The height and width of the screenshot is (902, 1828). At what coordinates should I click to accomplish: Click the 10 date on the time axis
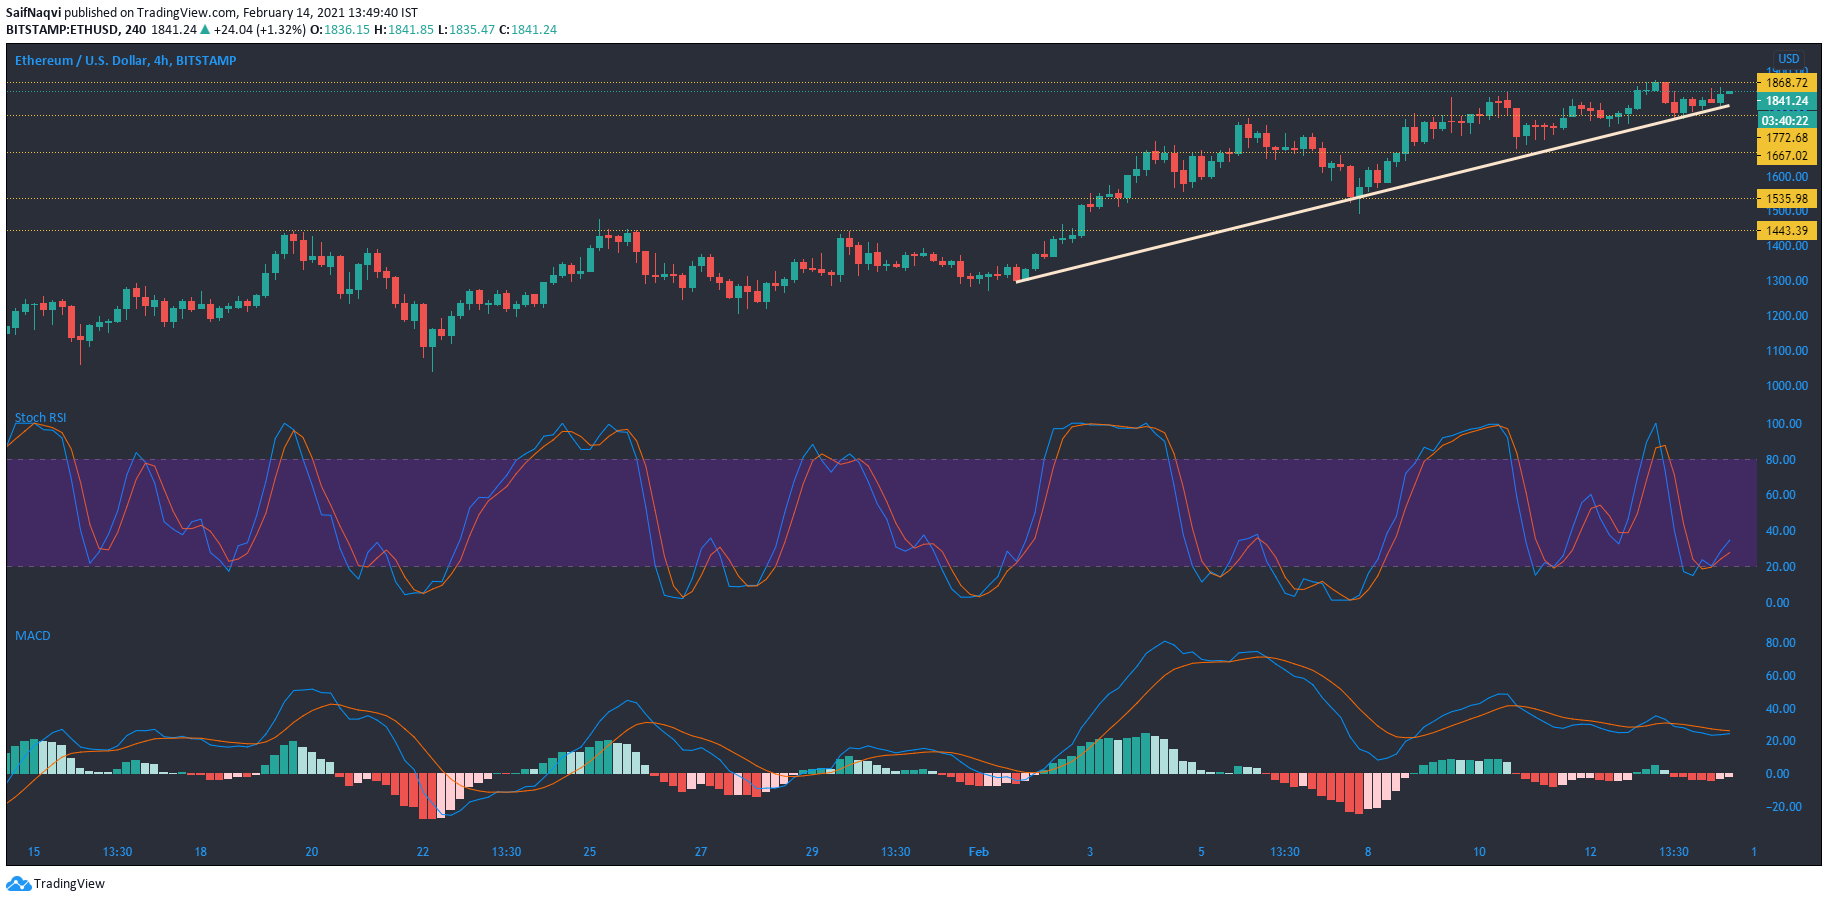coord(1479,852)
